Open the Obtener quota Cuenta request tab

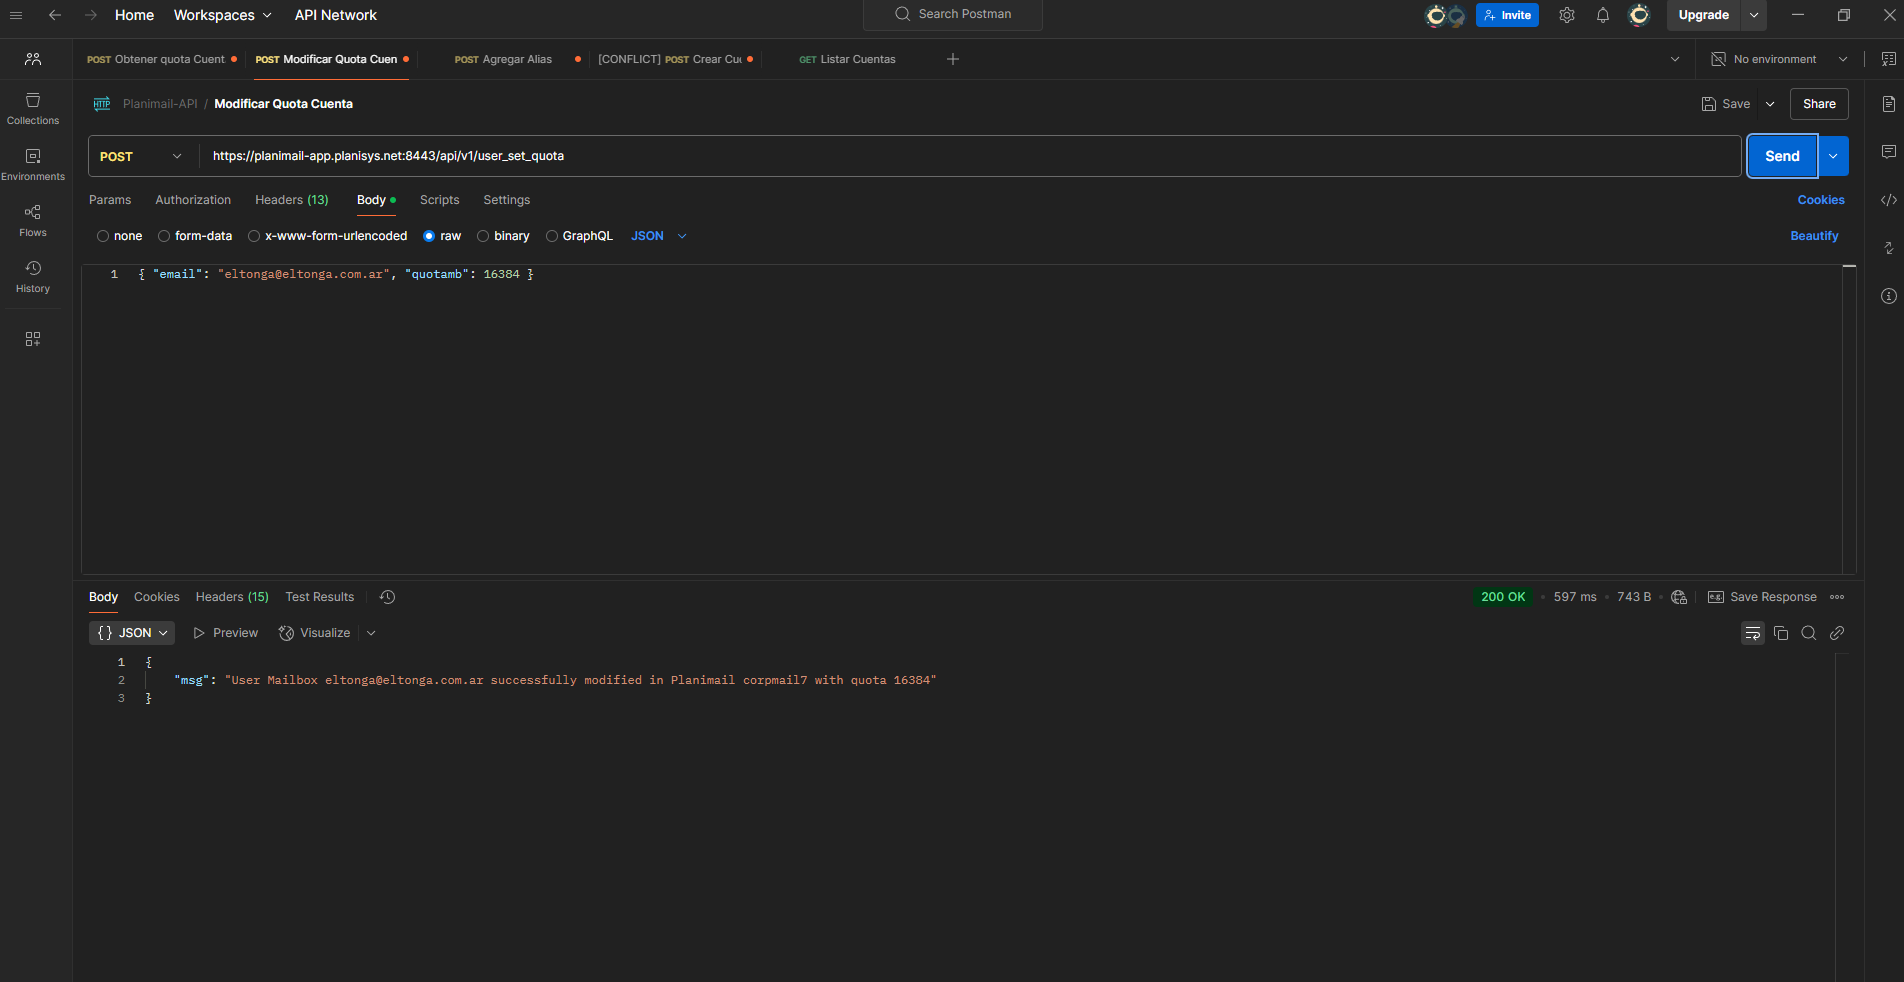156,59
